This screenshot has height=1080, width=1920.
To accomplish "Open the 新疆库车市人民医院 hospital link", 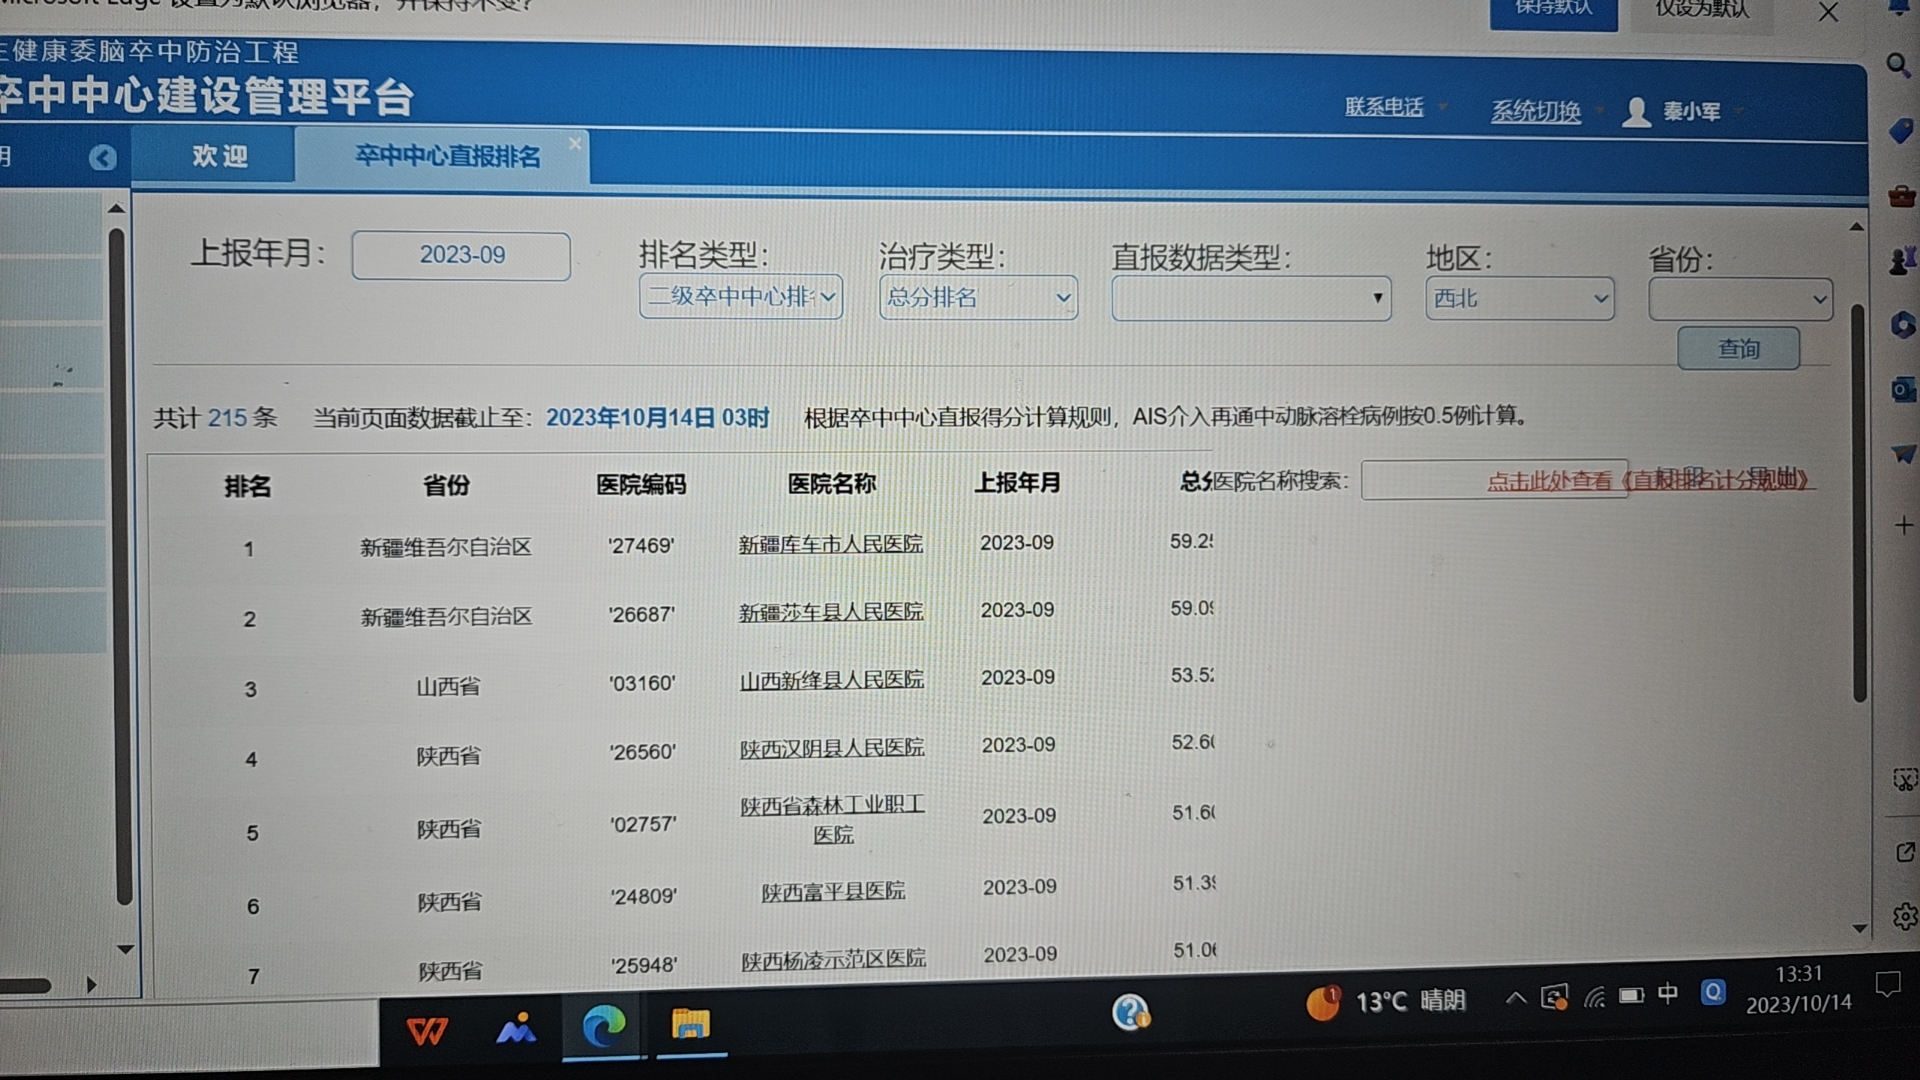I will (830, 544).
